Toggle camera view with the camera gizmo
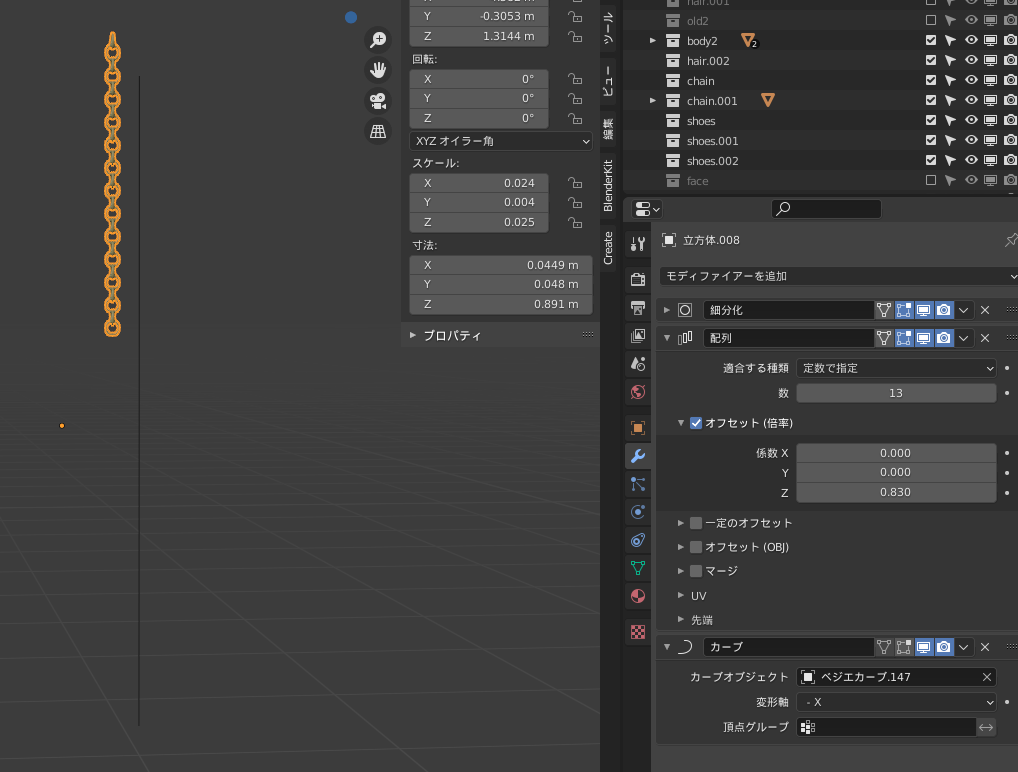The width and height of the screenshot is (1018, 772). [378, 101]
